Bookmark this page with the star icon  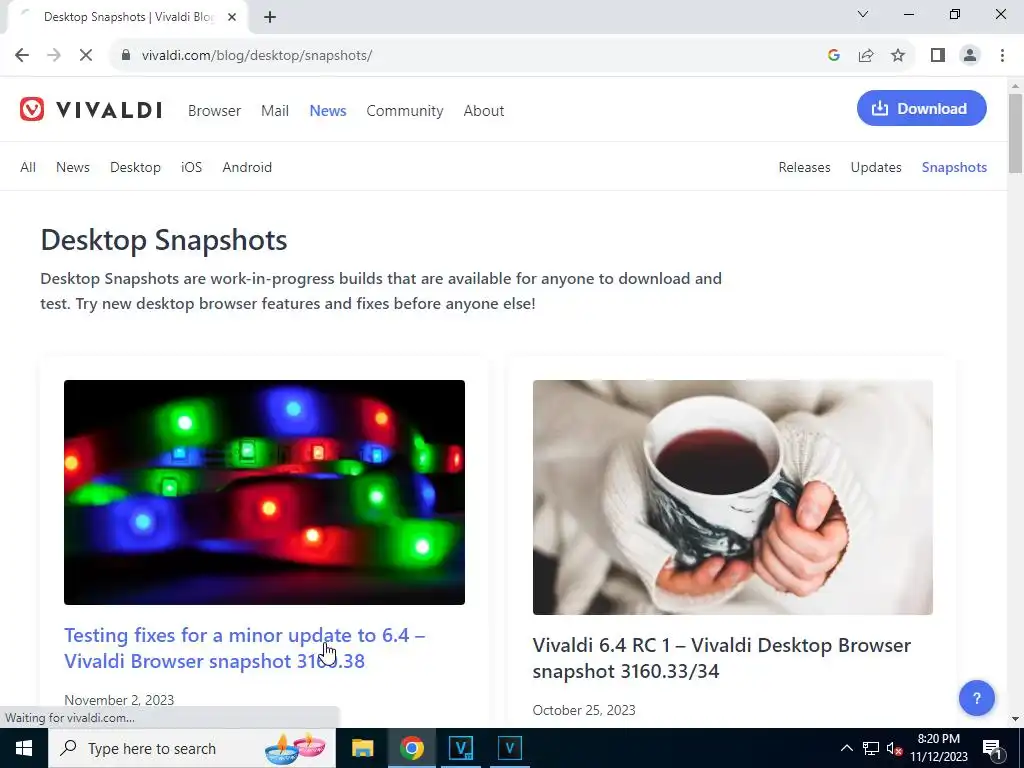[x=898, y=56]
